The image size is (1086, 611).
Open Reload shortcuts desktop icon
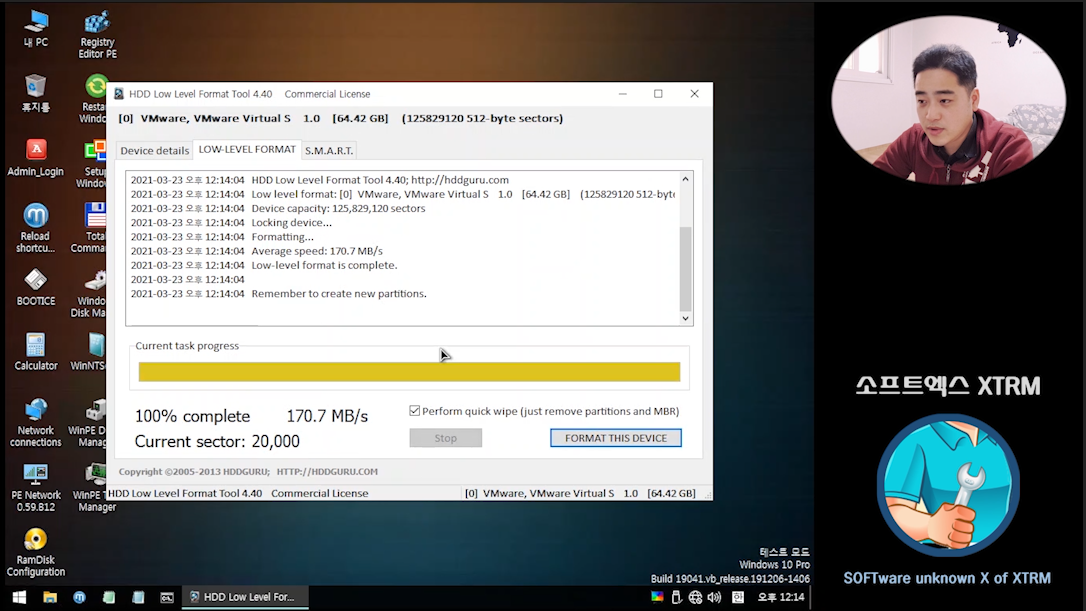pos(35,228)
